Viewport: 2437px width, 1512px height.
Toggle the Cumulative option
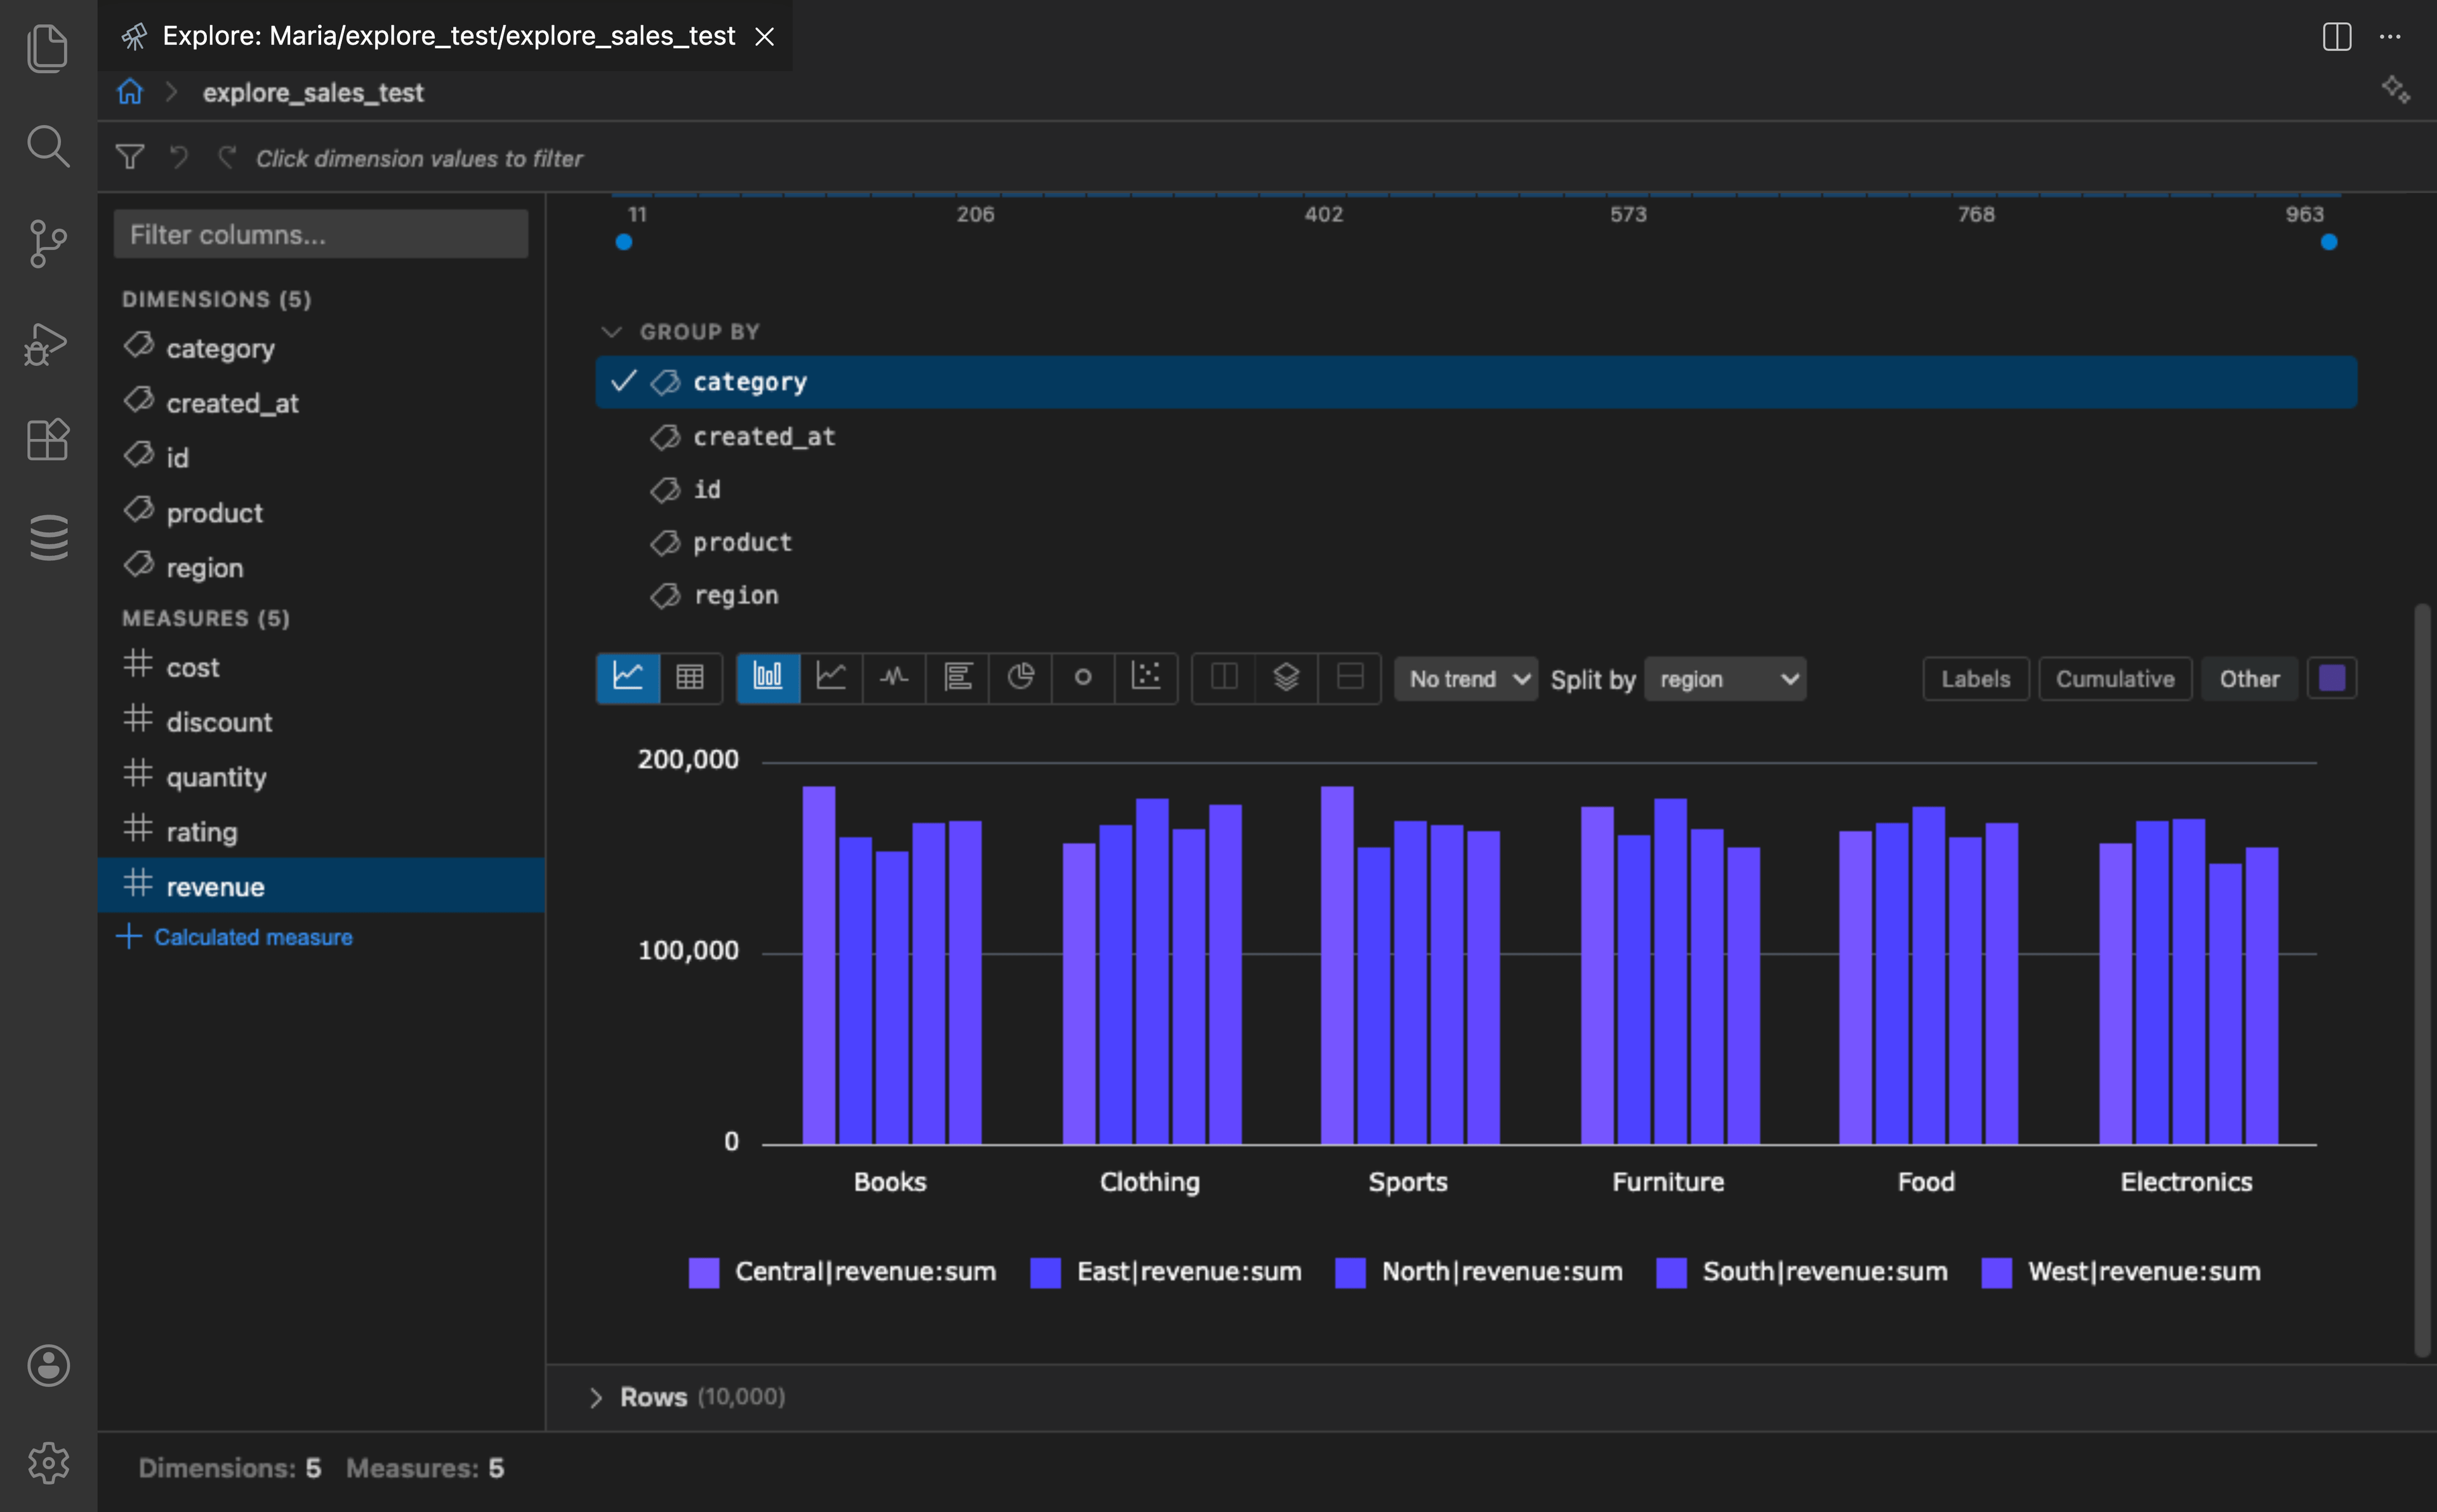click(x=2114, y=678)
